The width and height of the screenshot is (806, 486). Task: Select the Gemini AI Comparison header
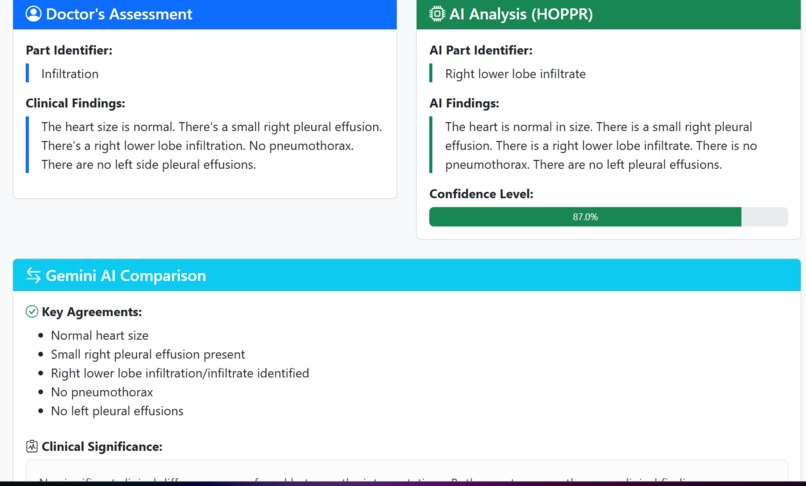(407, 275)
